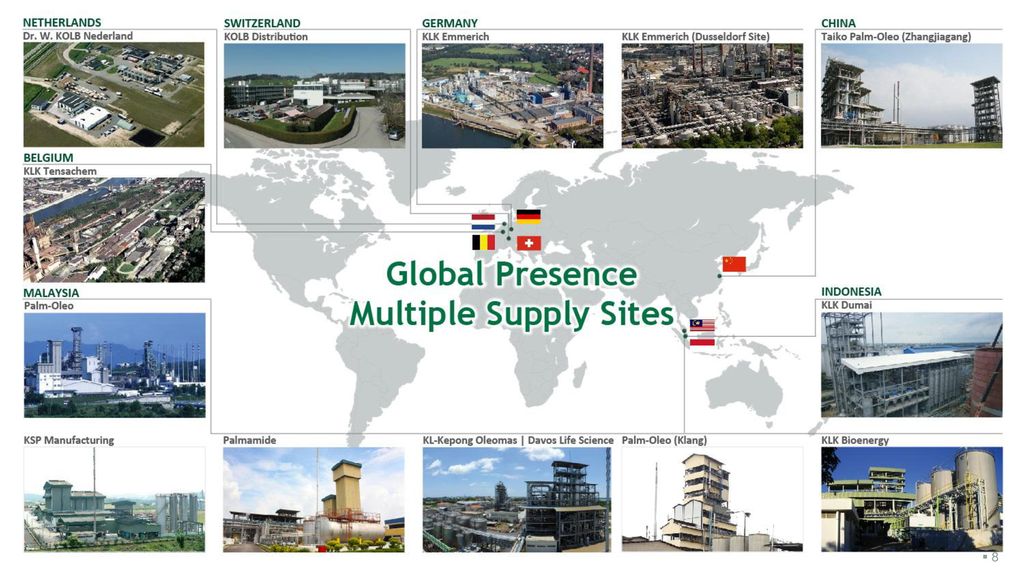Click 'KL-Kepong Oleomas | Davos Life Science' caption
Screen dimensions: 1024x577
point(518,440)
